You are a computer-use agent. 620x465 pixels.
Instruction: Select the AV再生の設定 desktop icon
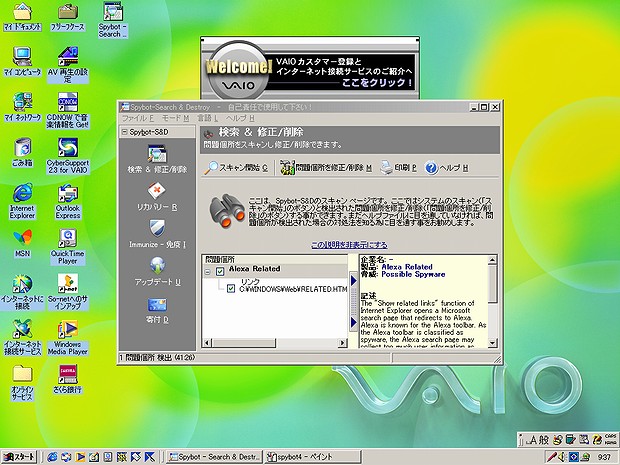[x=68, y=65]
